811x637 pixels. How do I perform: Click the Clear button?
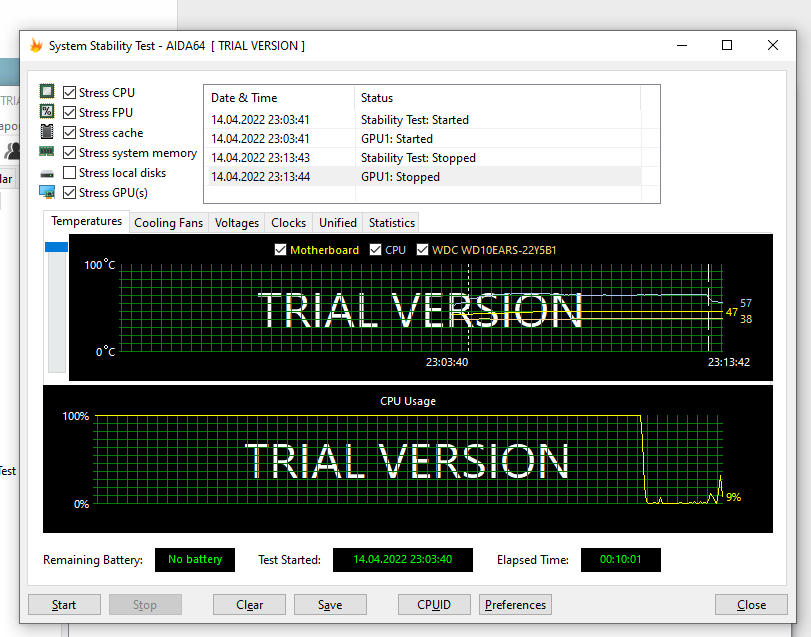pos(249,604)
